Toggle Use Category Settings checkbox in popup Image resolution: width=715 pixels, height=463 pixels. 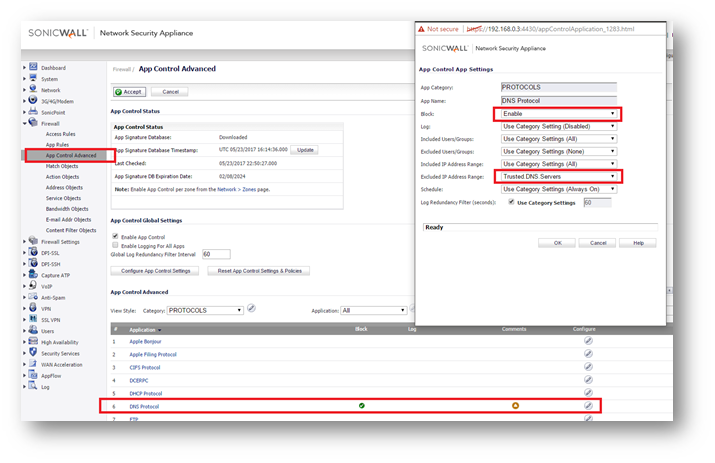tap(511, 202)
